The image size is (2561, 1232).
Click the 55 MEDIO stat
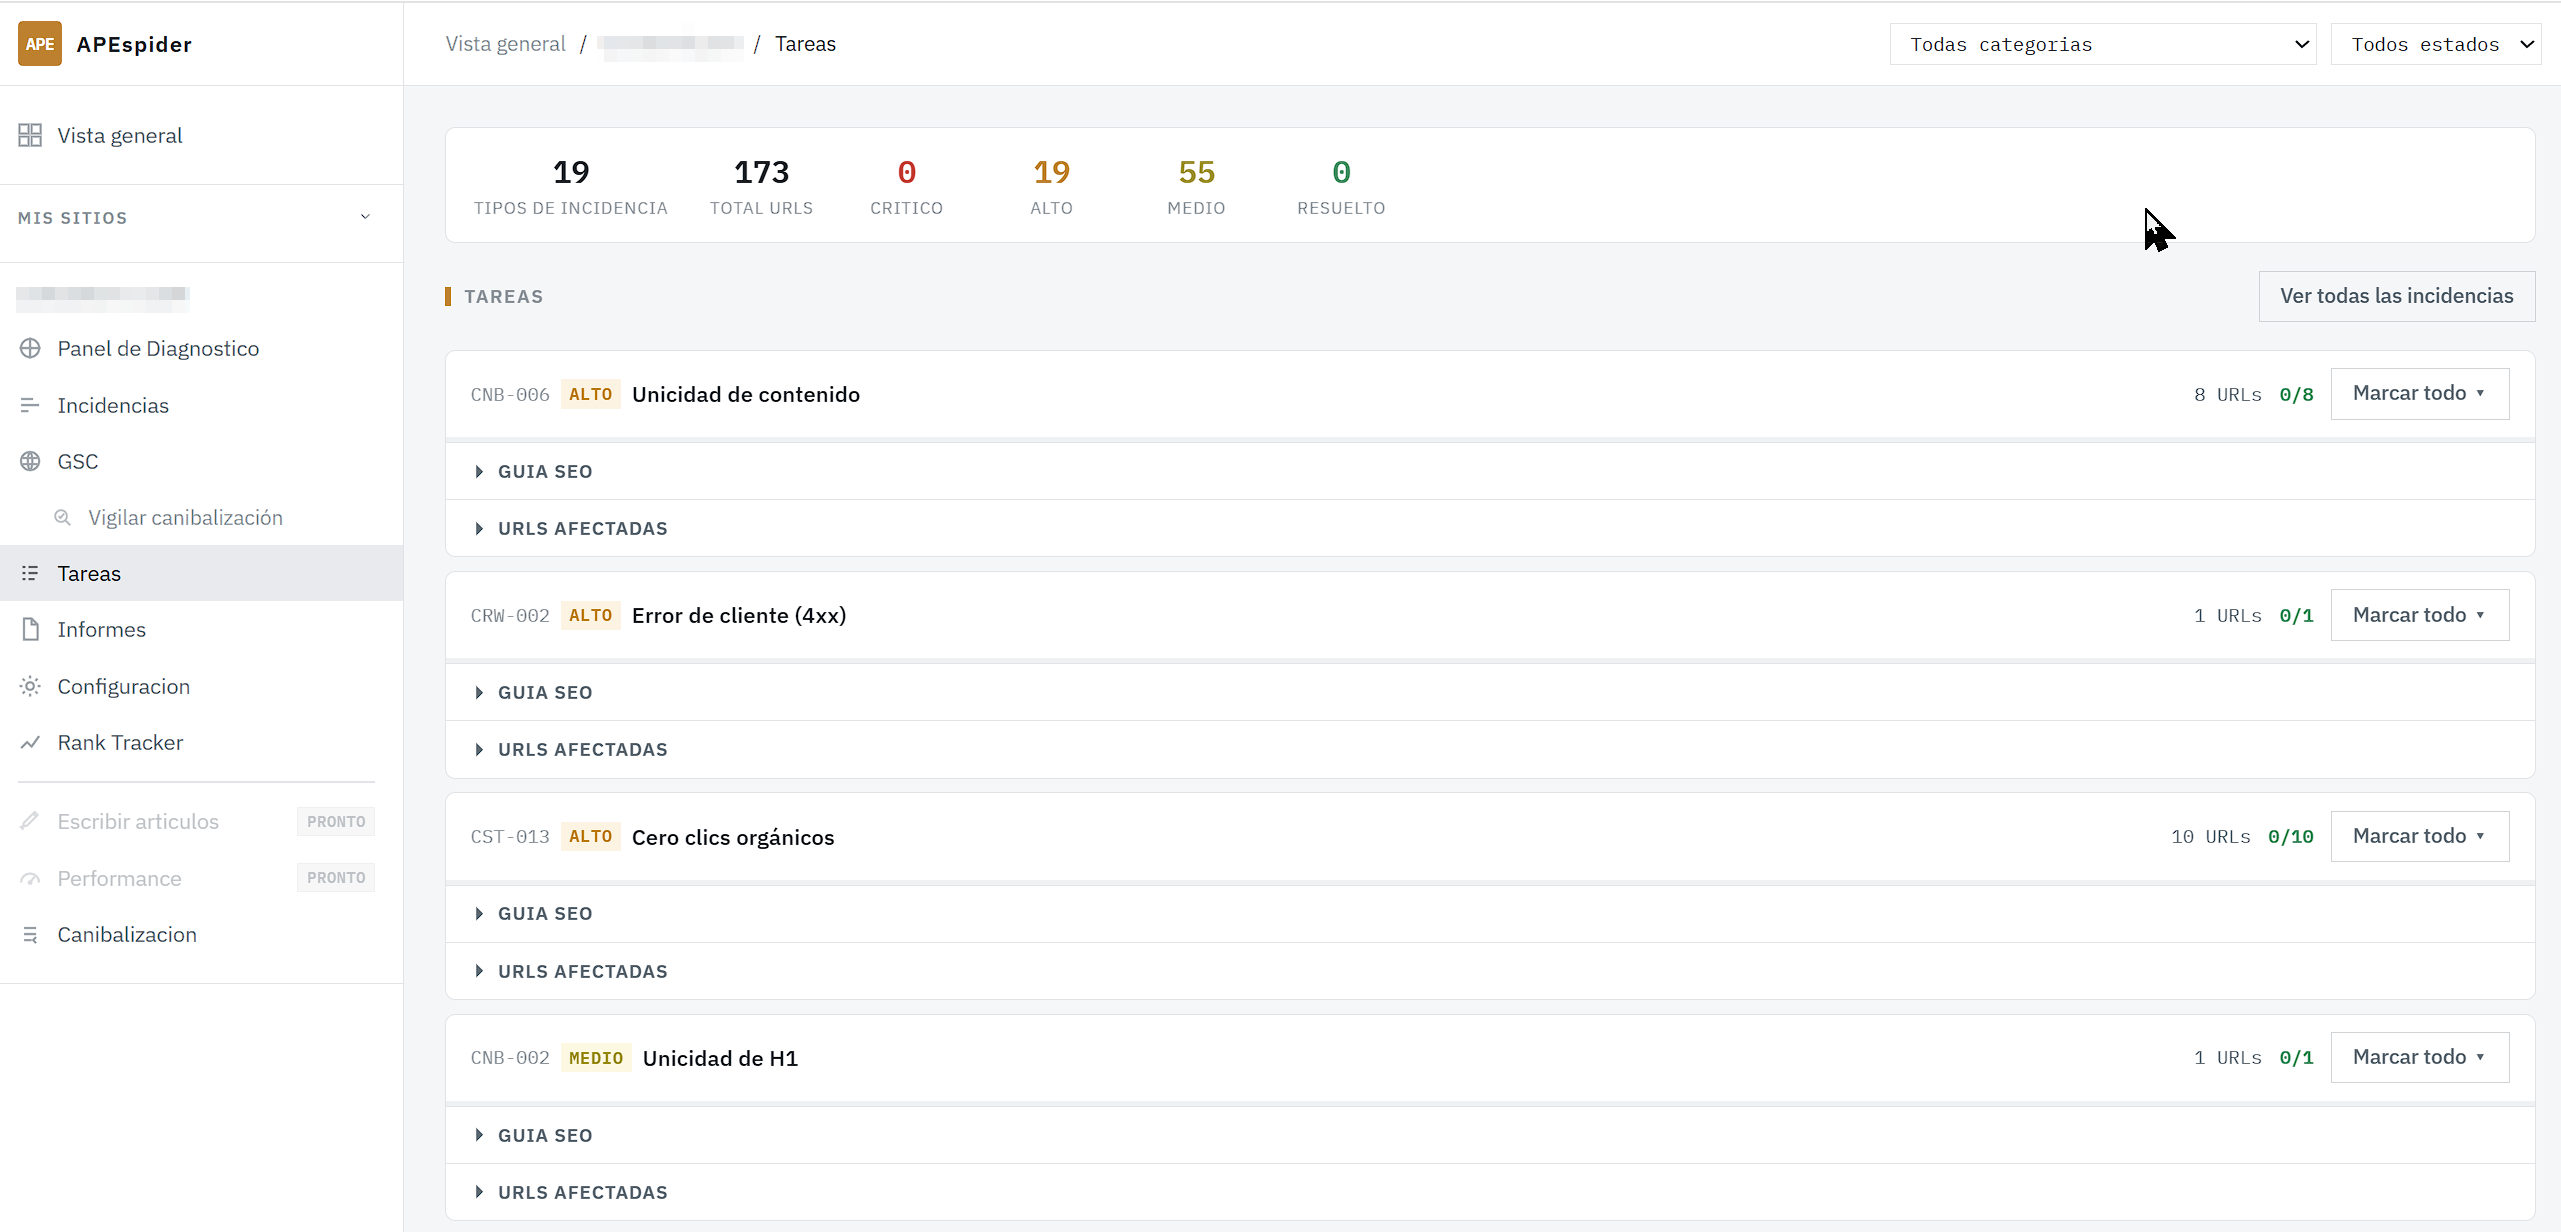click(x=1196, y=186)
